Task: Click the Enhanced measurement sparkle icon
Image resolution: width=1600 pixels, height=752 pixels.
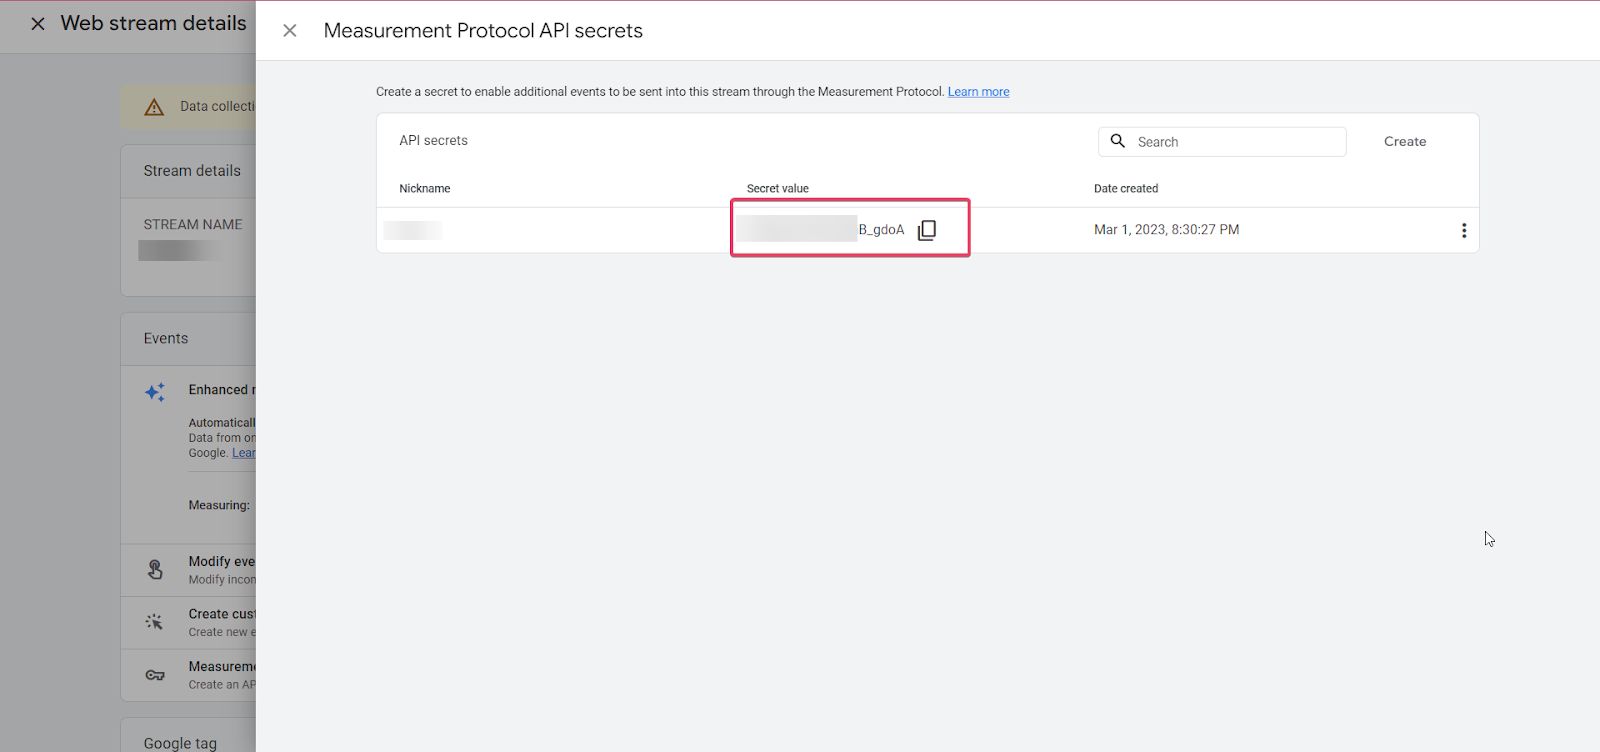Action: 155,392
